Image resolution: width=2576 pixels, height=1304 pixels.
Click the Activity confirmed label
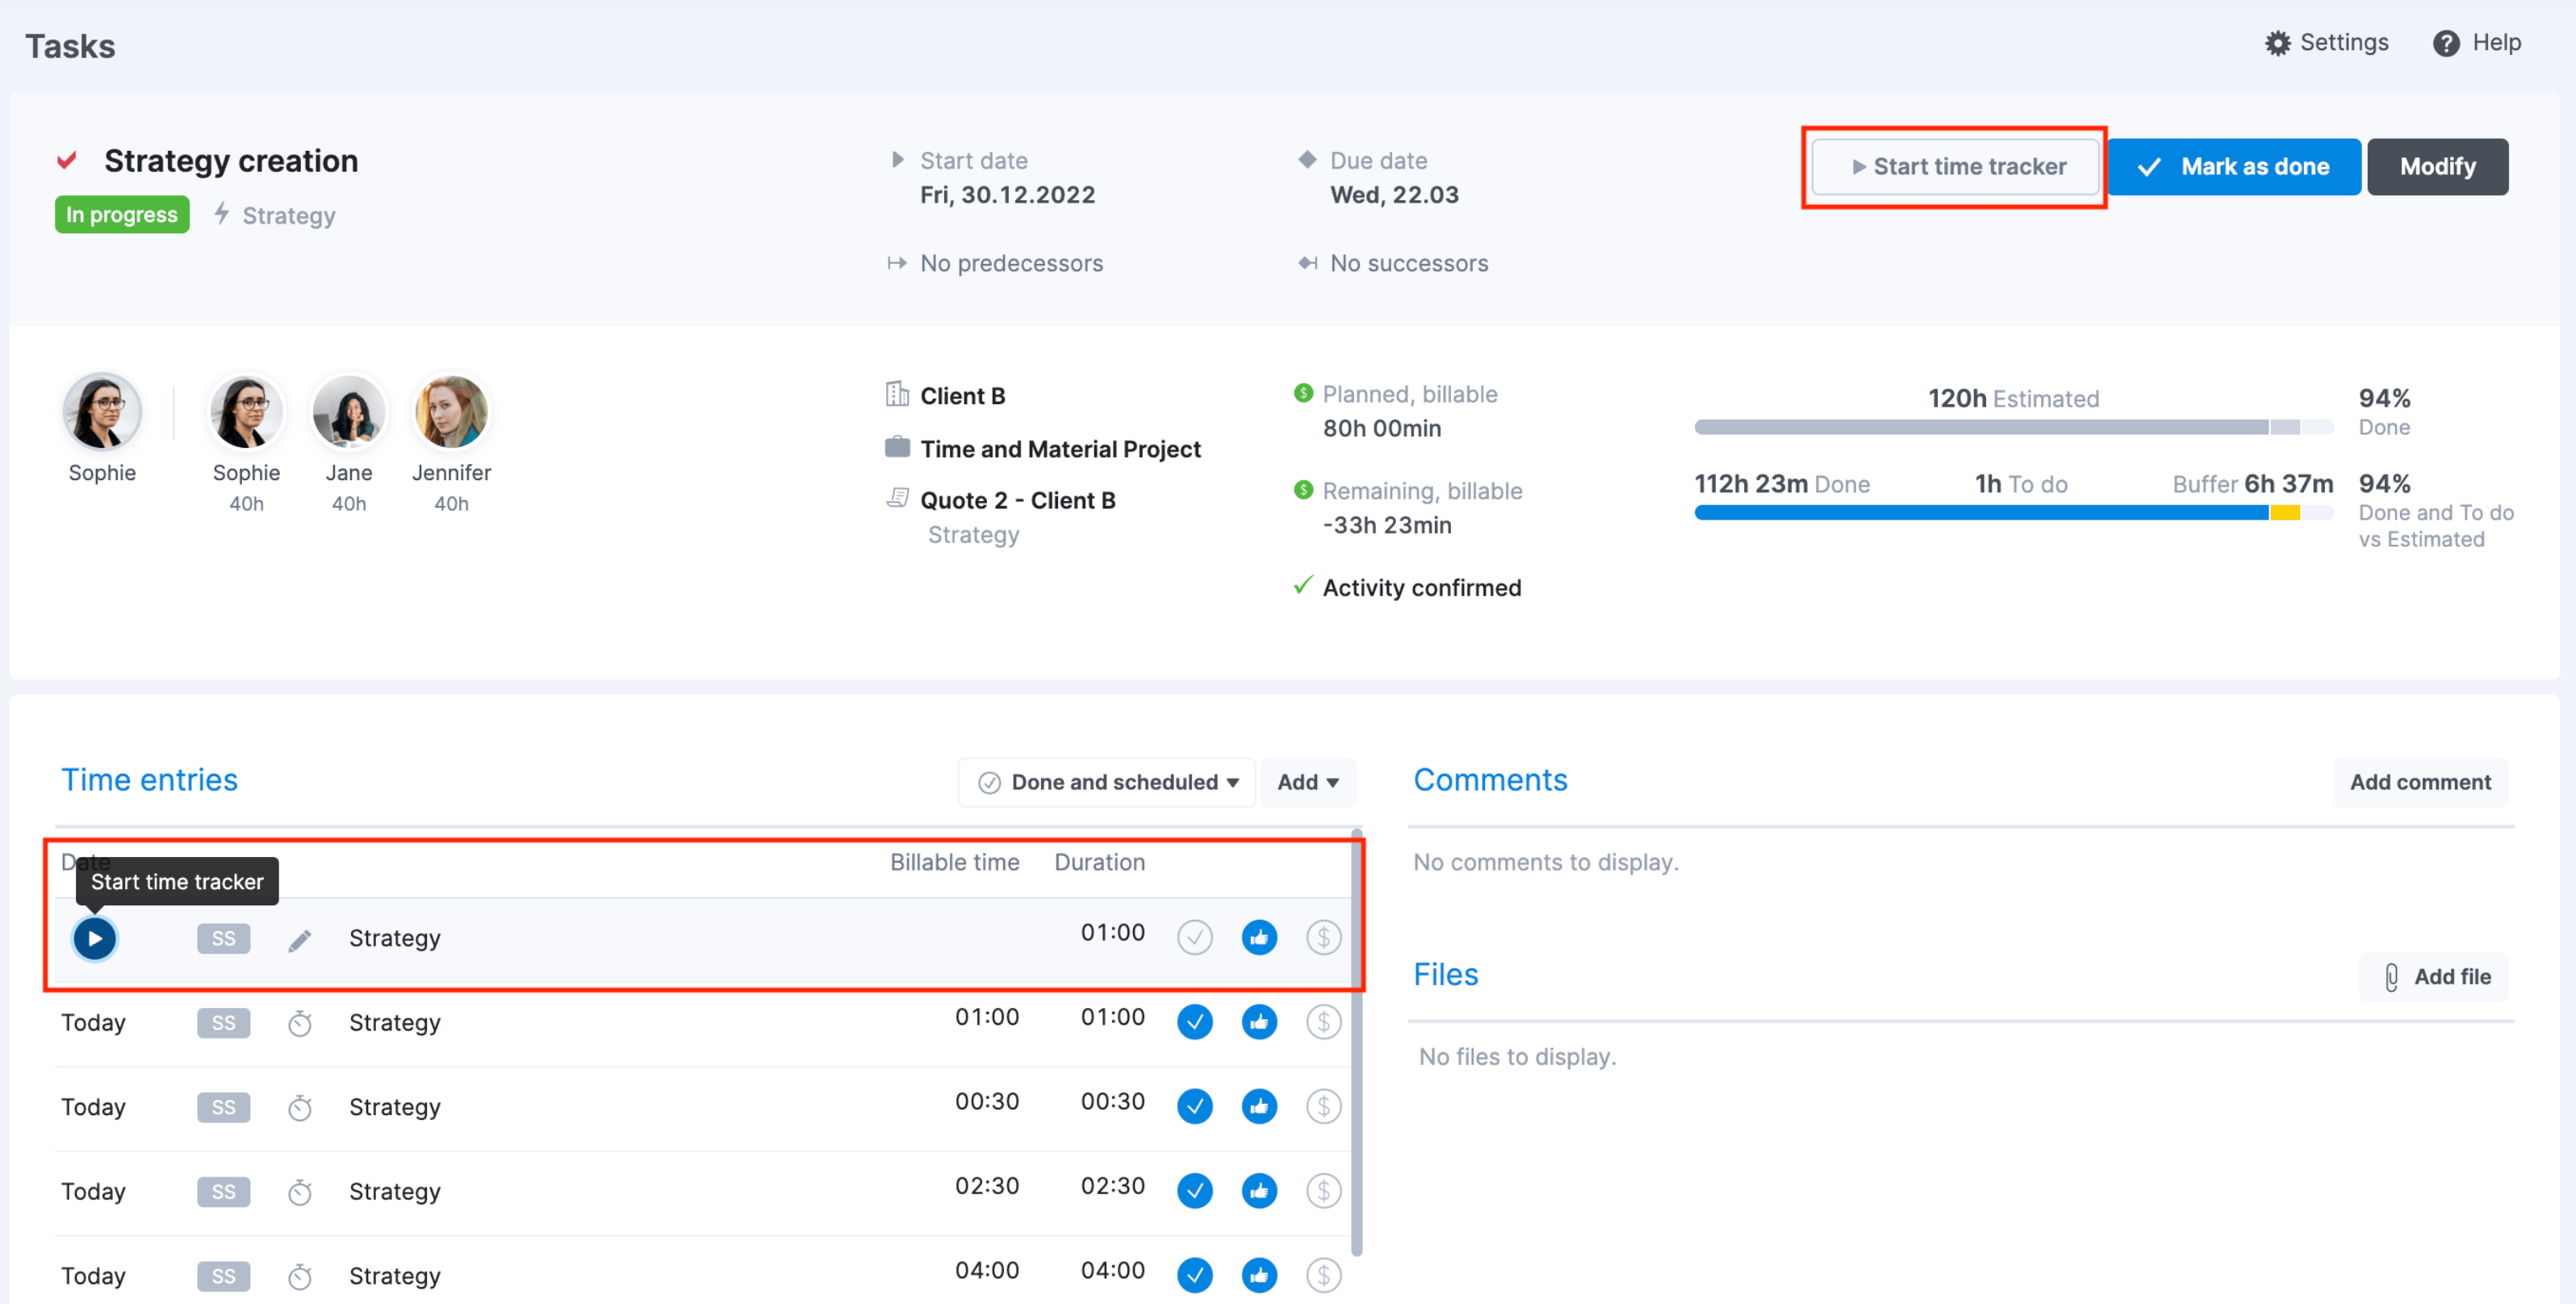coord(1421,588)
